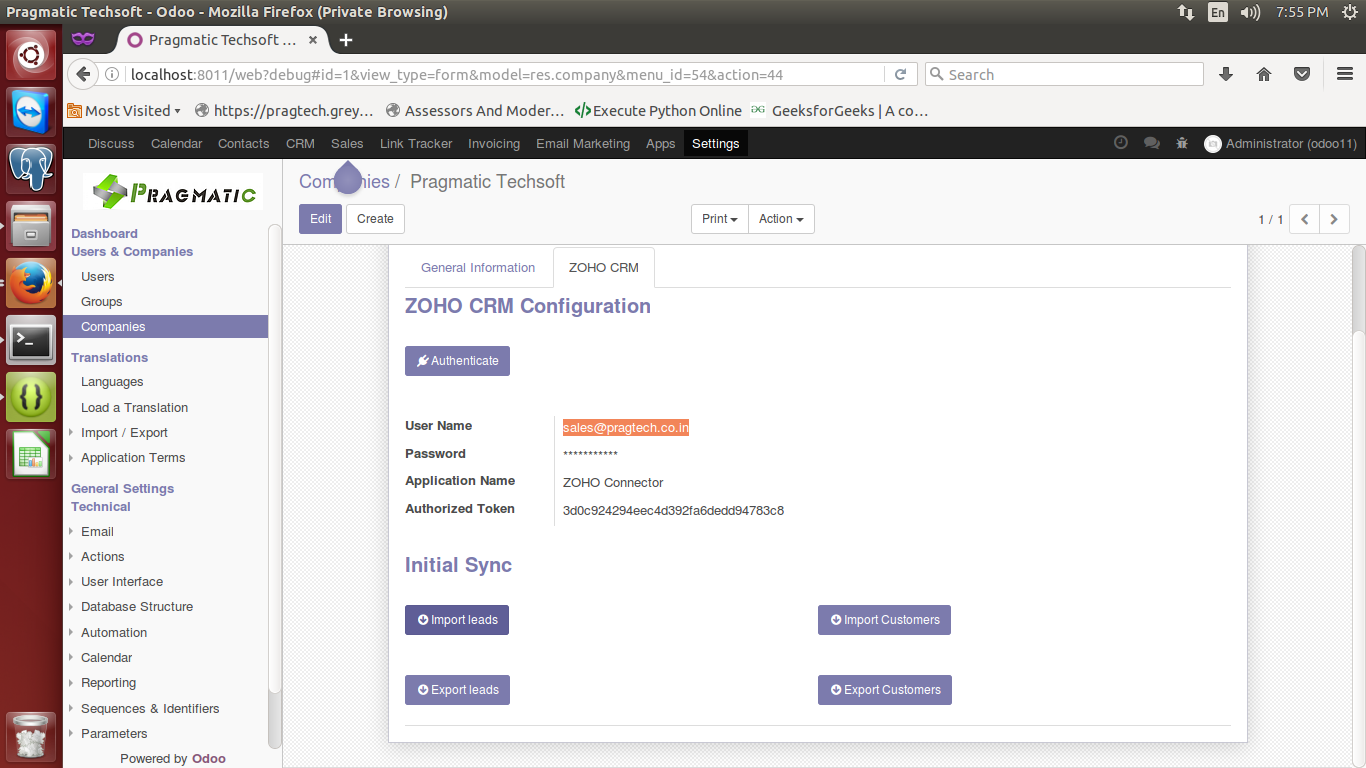Open the Link Tracker menu
Screen dimensions: 1366x768
[x=416, y=143]
